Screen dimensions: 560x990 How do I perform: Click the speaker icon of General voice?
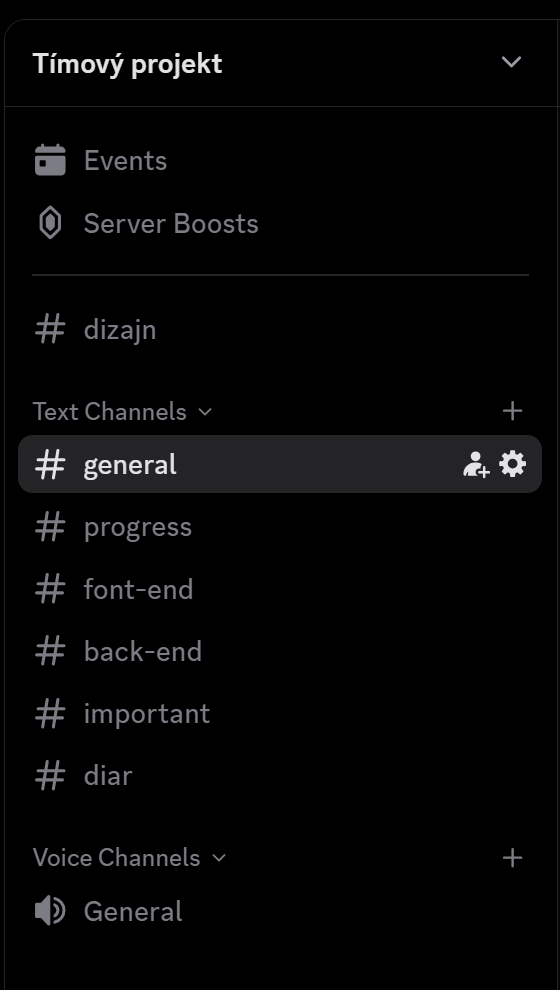coord(50,911)
